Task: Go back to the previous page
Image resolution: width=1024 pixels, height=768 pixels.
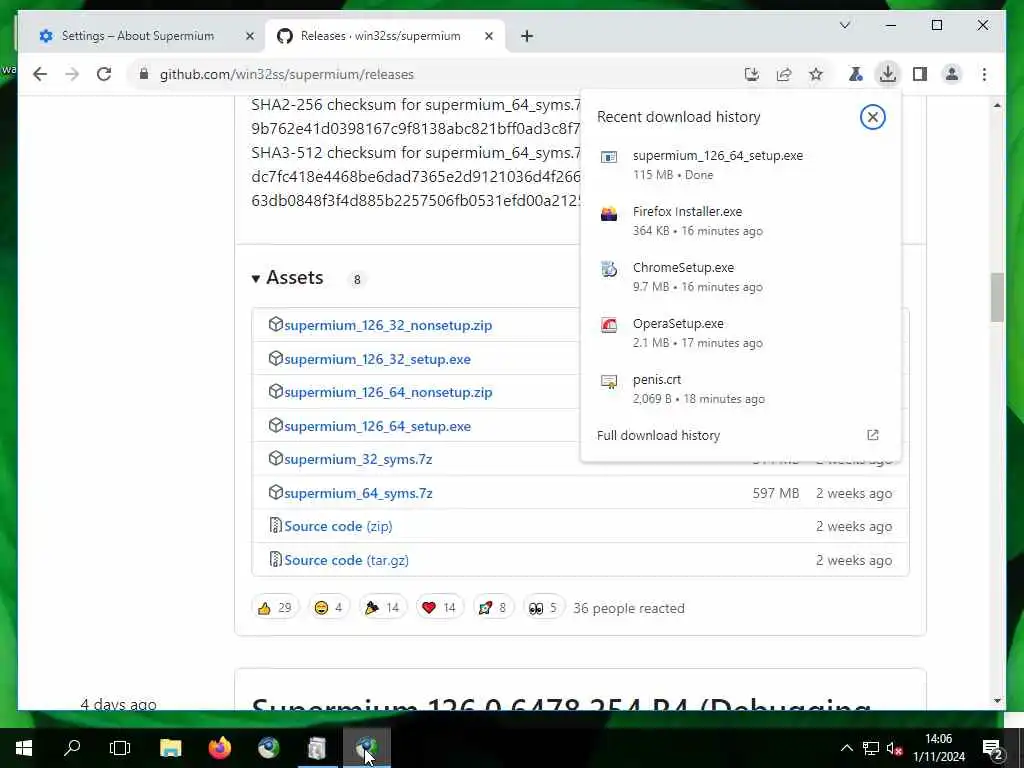Action: (40, 74)
